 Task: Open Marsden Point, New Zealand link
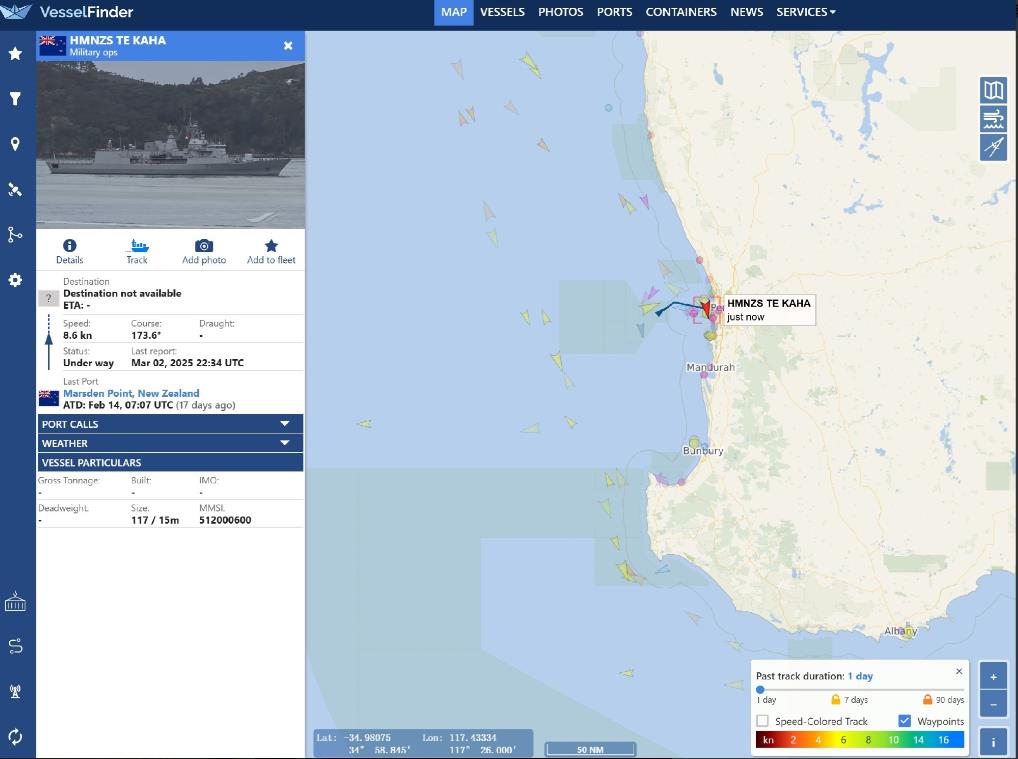(131, 393)
